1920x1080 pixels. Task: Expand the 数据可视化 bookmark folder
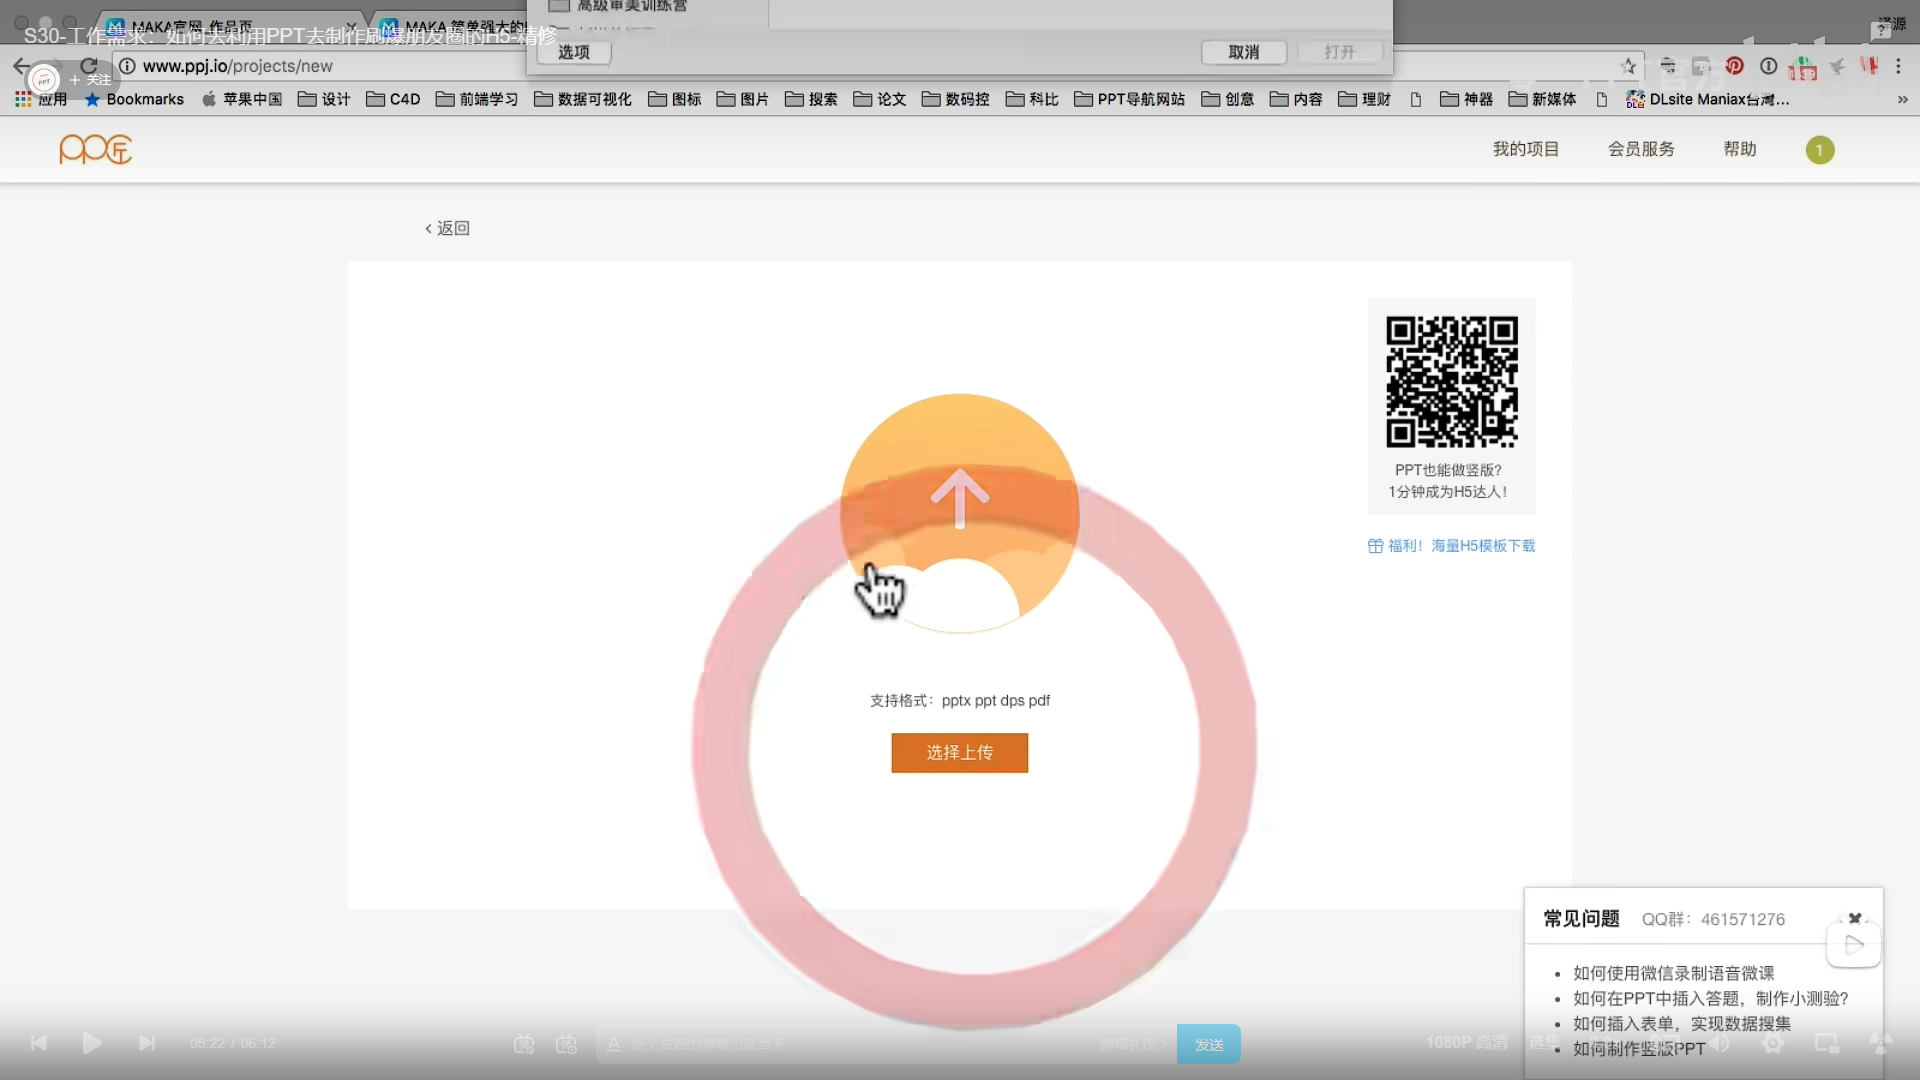click(583, 99)
